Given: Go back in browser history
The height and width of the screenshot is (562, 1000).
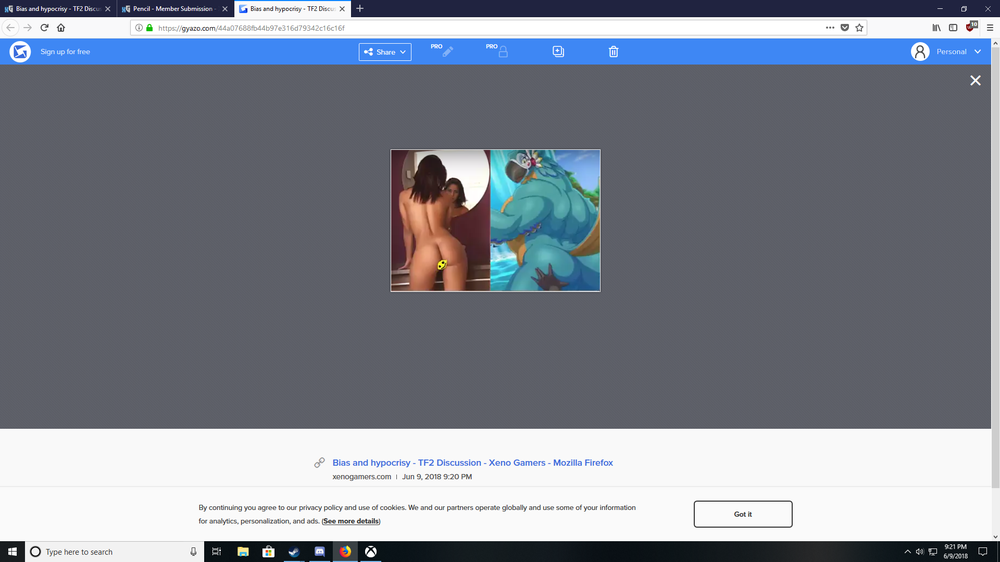Looking at the screenshot, I should 10,27.
